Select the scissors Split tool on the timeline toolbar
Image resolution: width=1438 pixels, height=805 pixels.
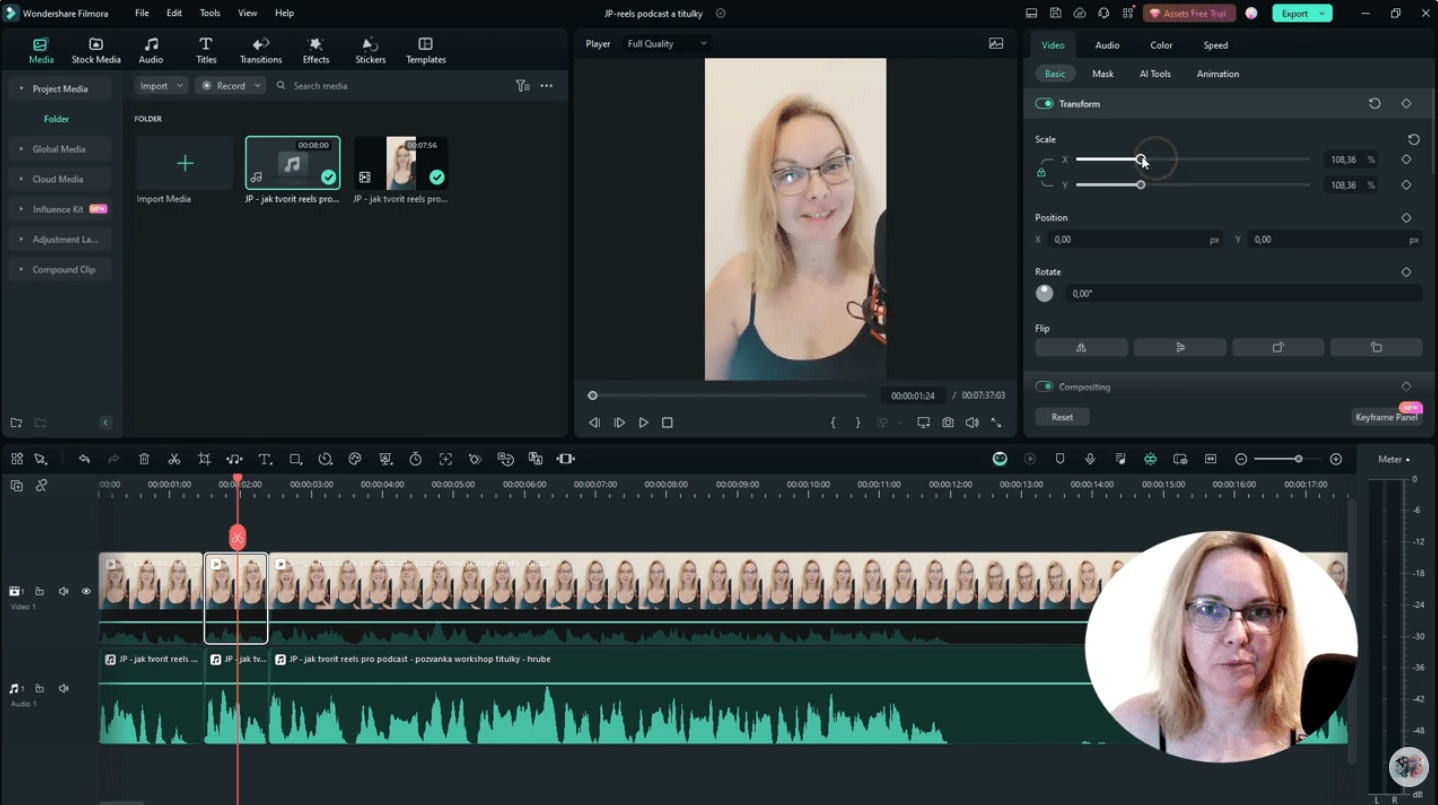tap(174, 458)
